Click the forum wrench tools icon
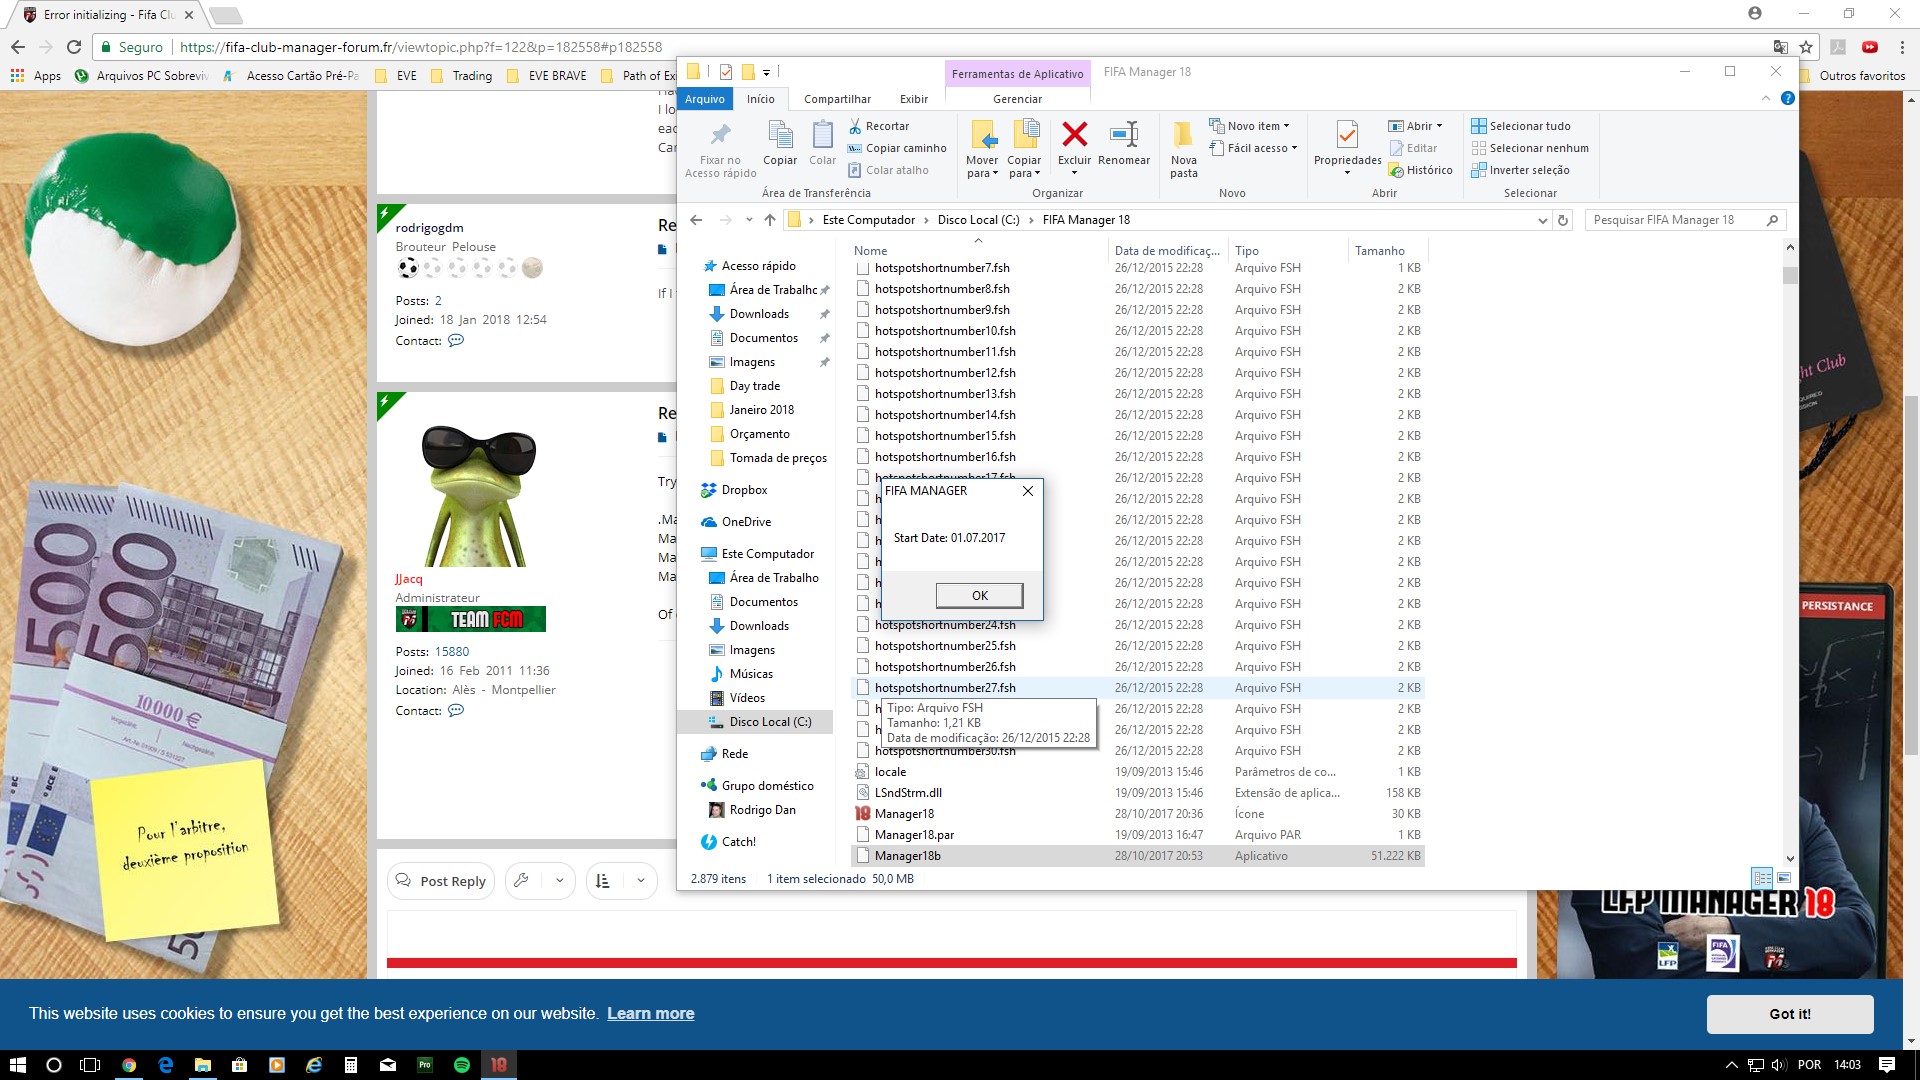1920x1080 pixels. pos(521,880)
